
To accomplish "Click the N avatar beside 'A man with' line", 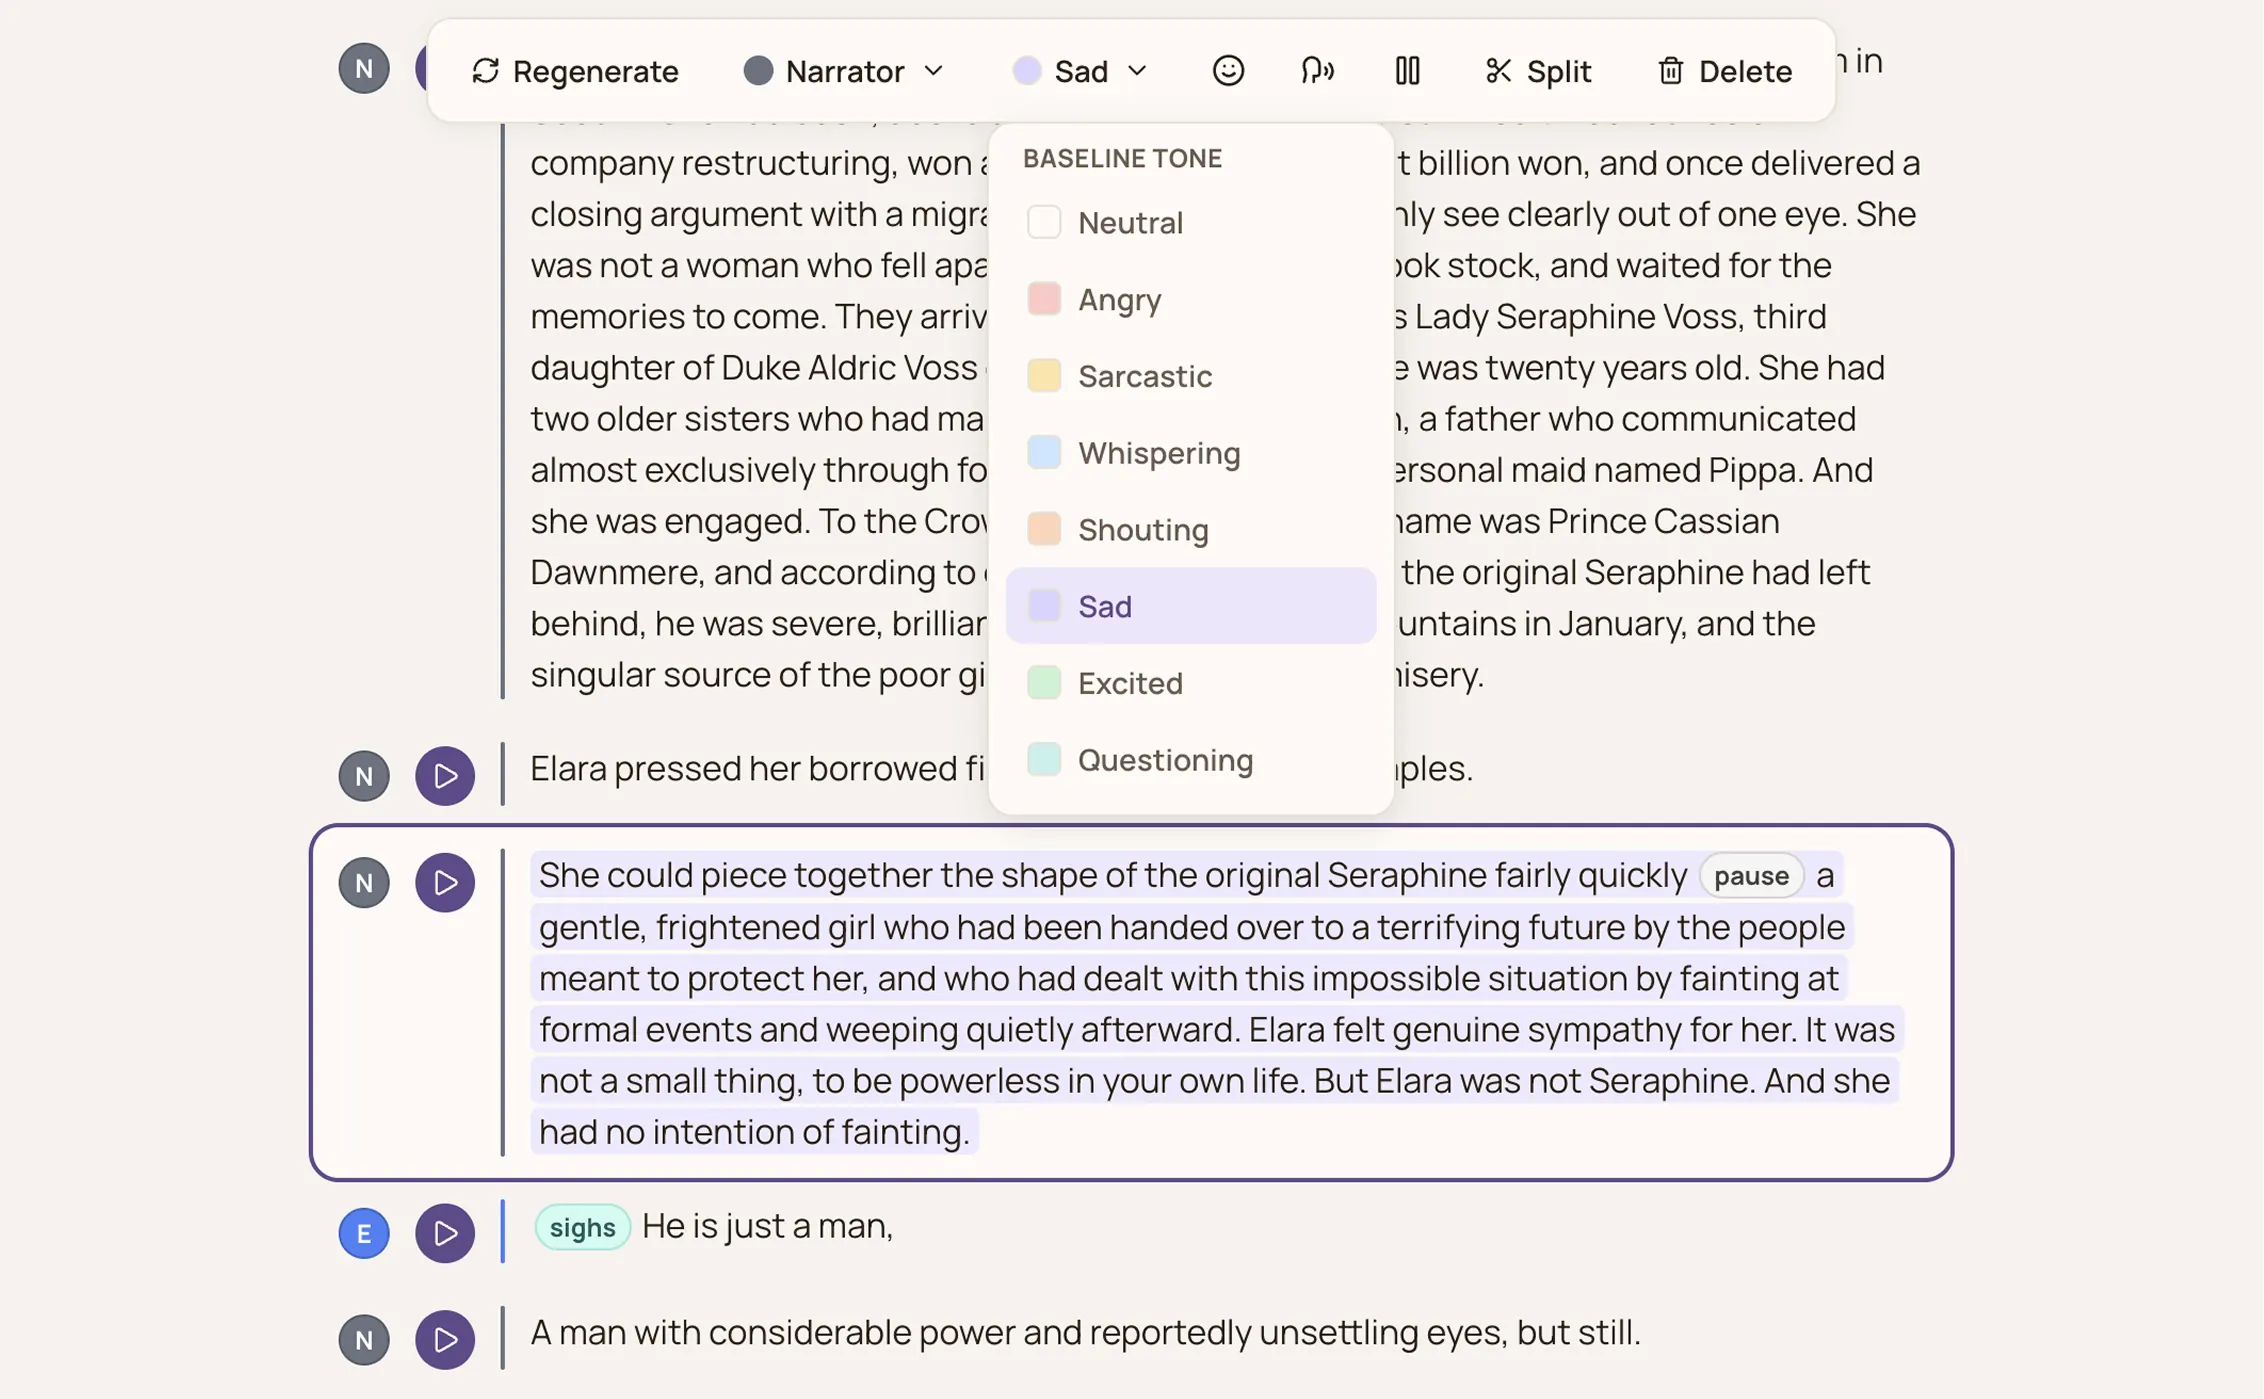I will coord(364,1340).
